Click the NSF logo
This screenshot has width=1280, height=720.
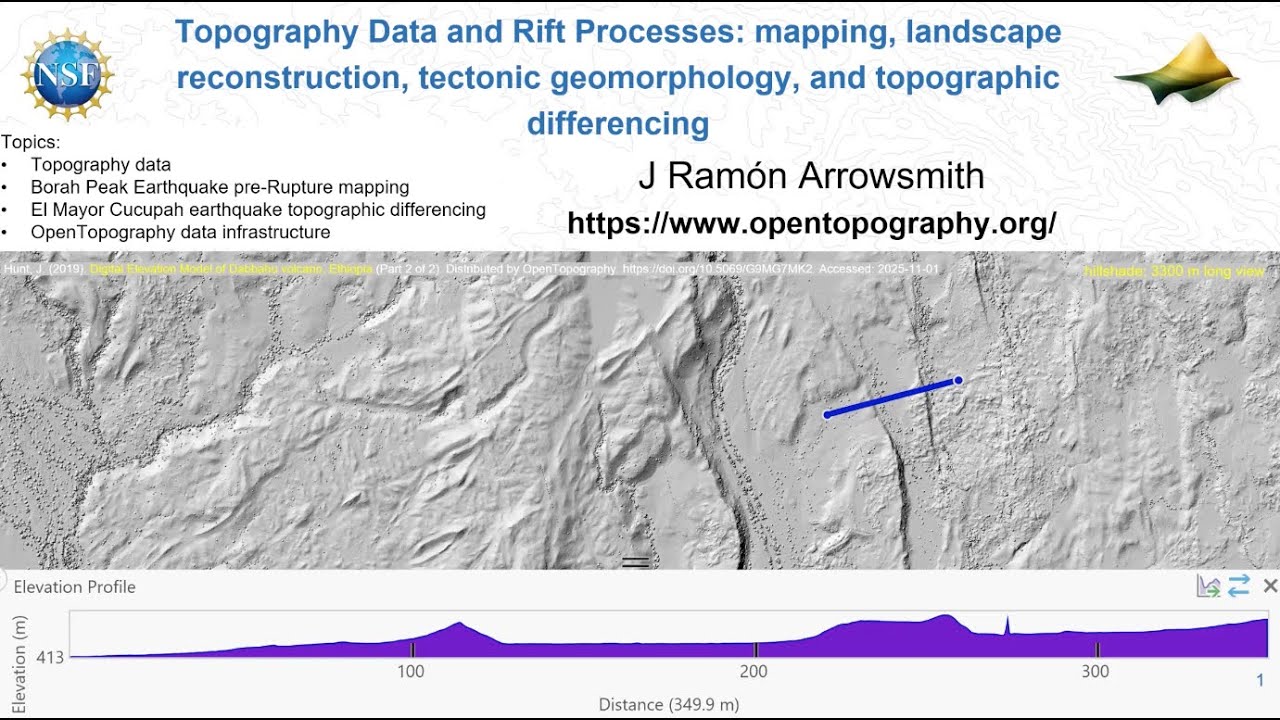(67, 75)
